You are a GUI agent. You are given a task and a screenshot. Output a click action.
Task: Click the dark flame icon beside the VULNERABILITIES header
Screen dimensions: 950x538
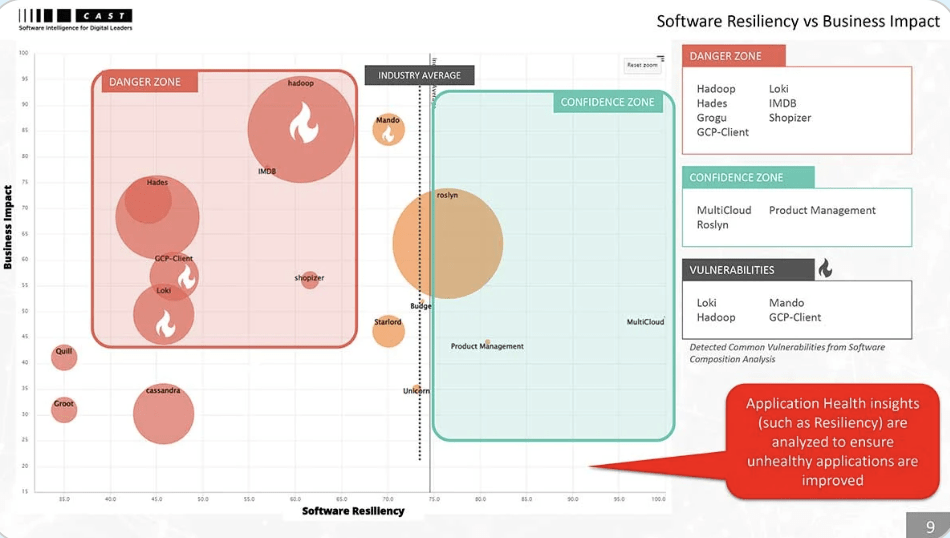click(x=825, y=268)
